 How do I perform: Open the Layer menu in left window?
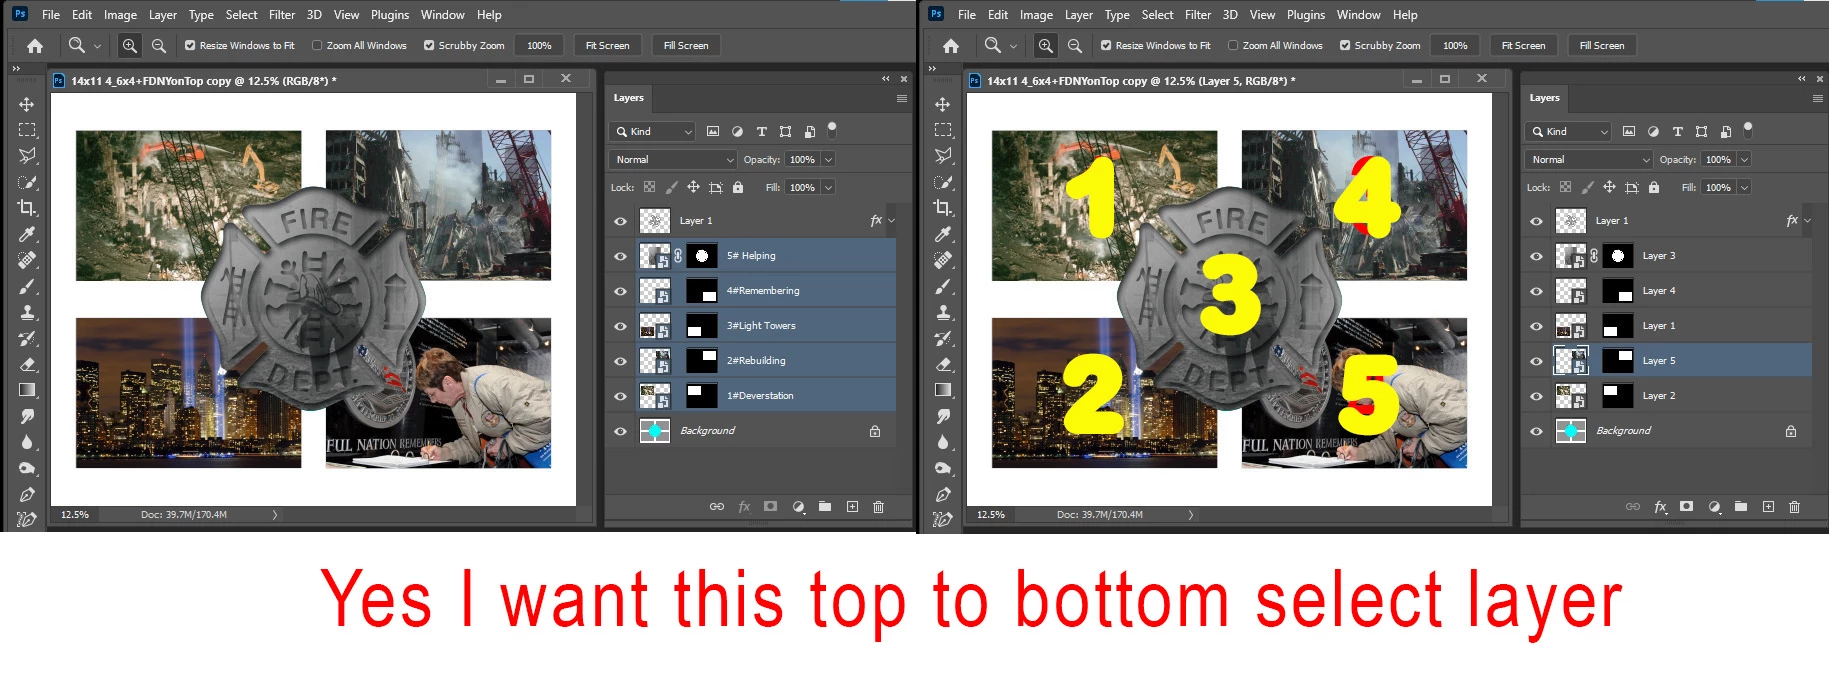coord(163,15)
